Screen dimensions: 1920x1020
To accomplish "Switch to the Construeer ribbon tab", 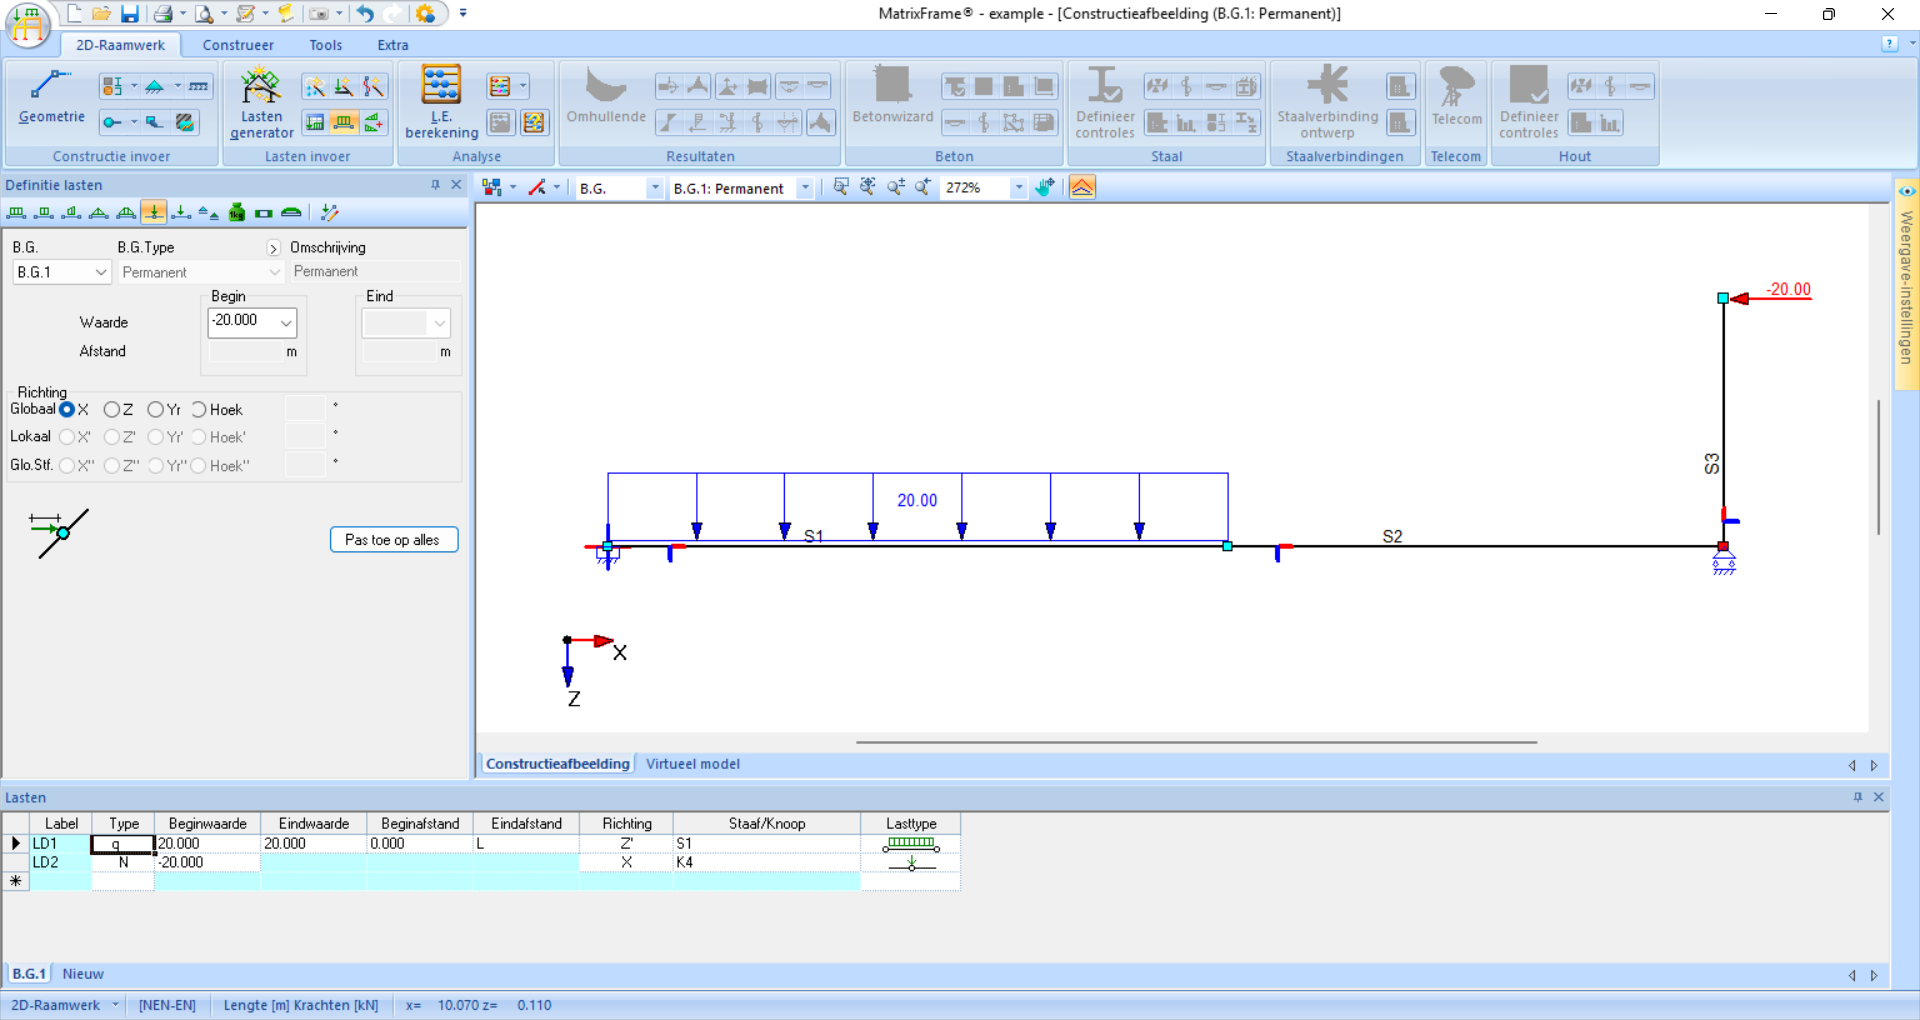I will (x=238, y=45).
